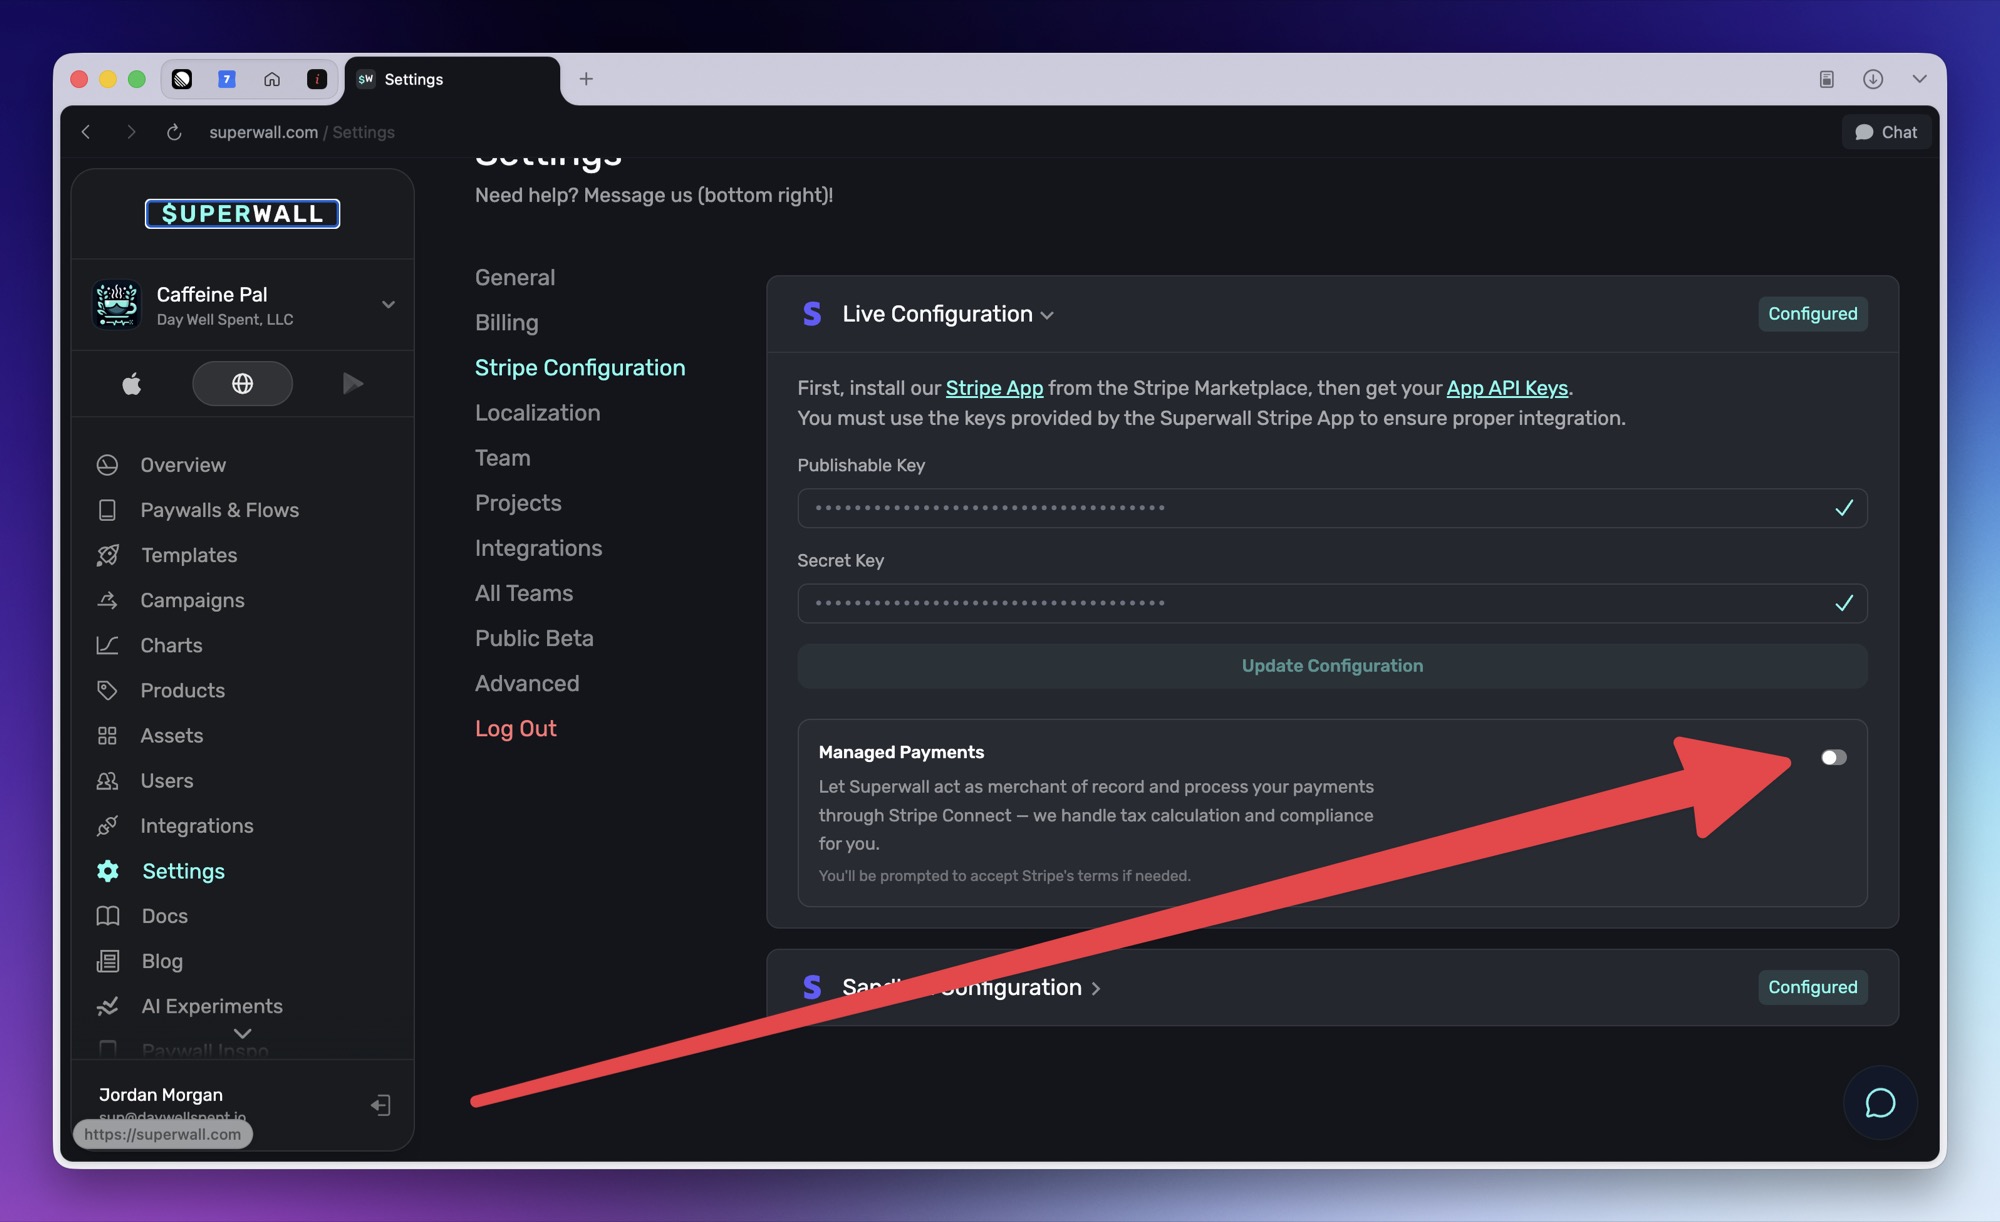Expand the sidebar's more-items chevron

click(242, 1033)
